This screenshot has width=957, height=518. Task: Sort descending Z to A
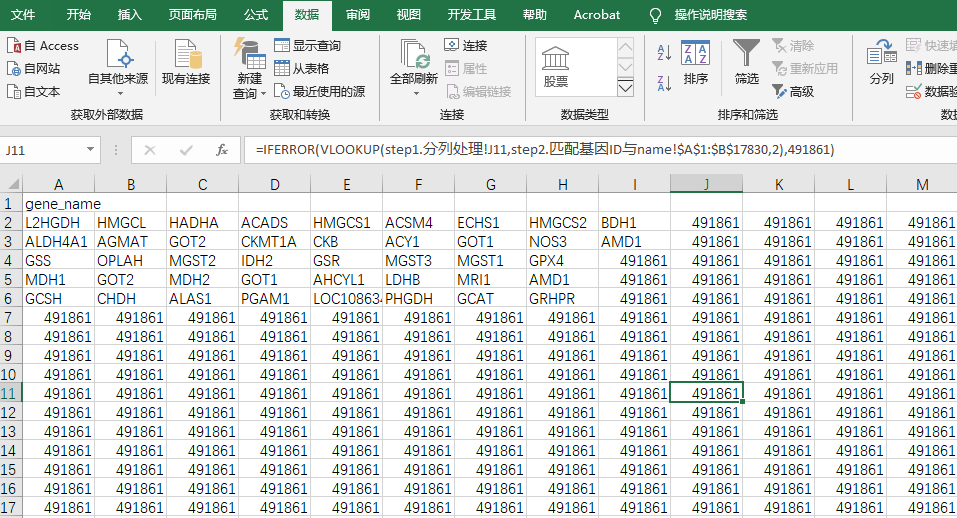click(x=664, y=82)
